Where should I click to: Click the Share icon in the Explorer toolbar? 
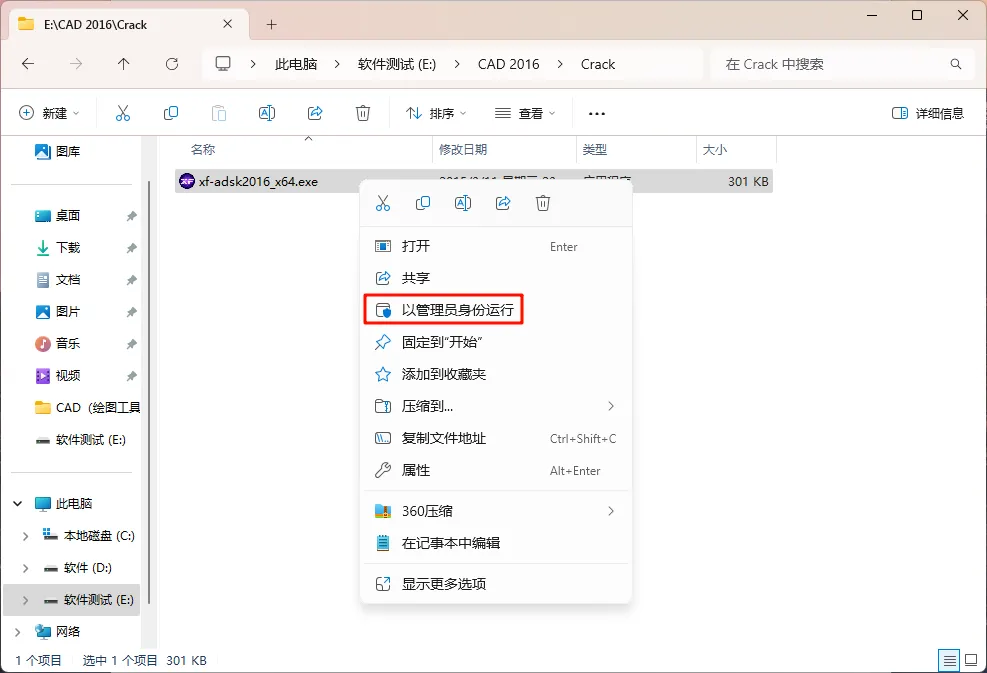click(x=315, y=113)
